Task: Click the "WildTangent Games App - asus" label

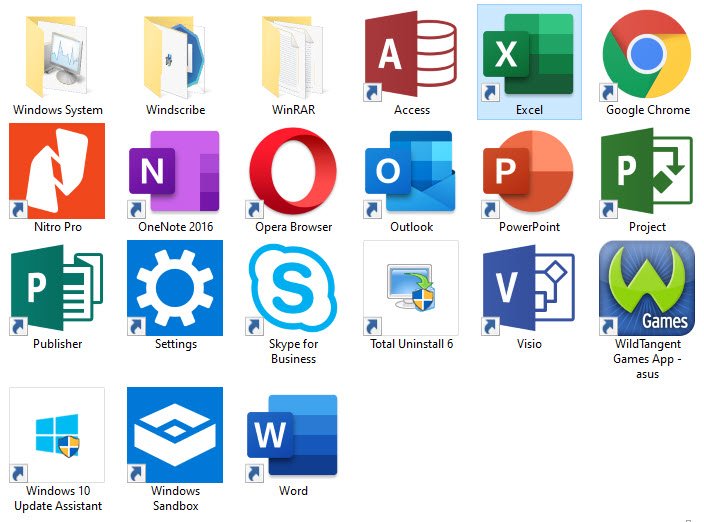Action: click(647, 359)
